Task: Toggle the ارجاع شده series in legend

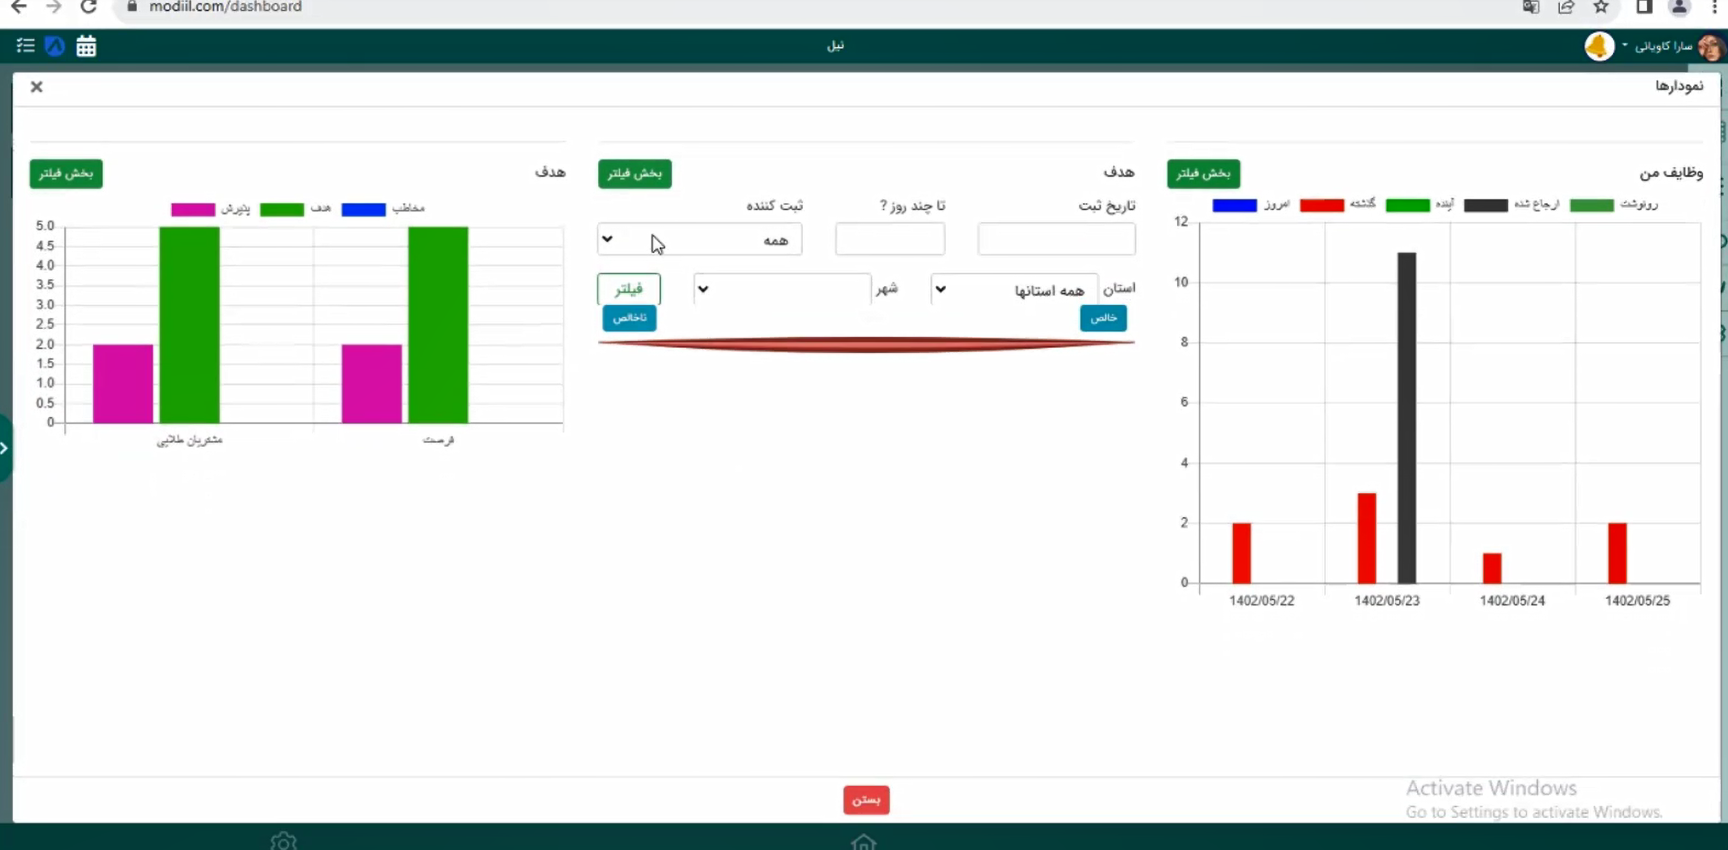Action: [x=1485, y=205]
